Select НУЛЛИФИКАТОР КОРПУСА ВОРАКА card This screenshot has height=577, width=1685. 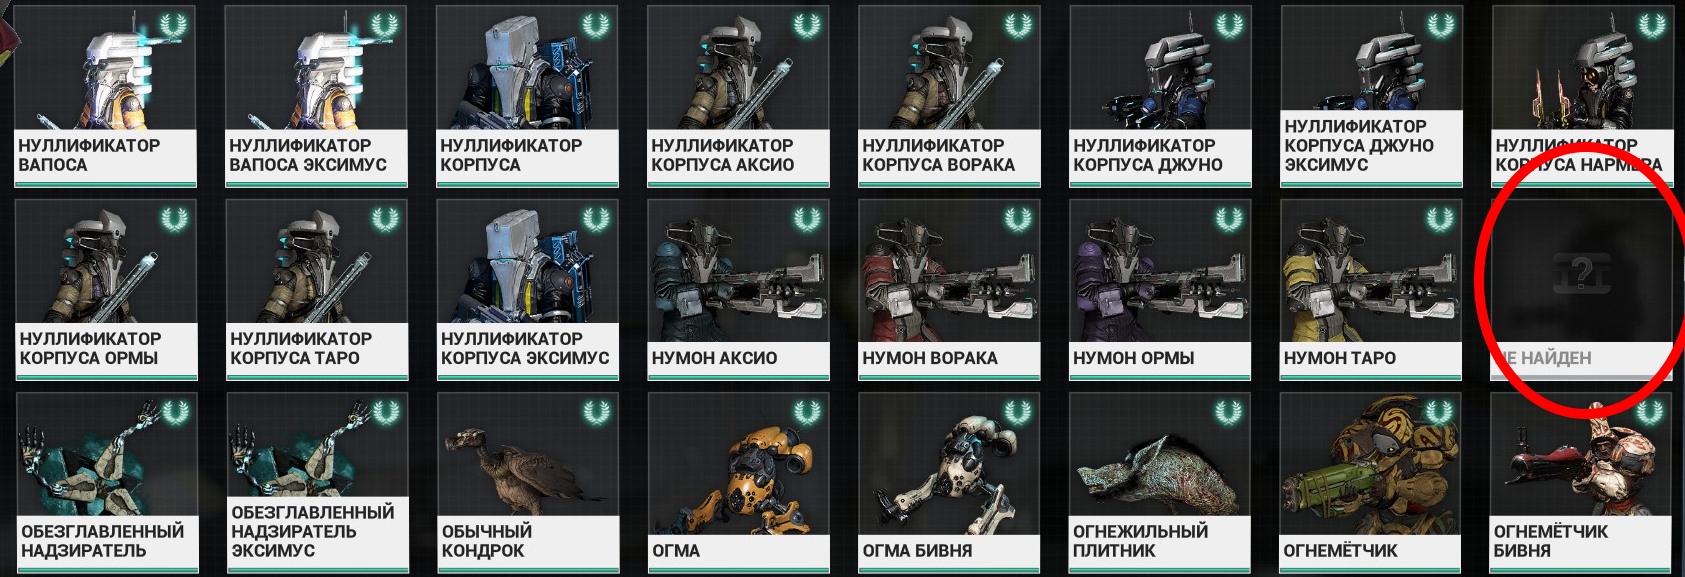pos(949,96)
